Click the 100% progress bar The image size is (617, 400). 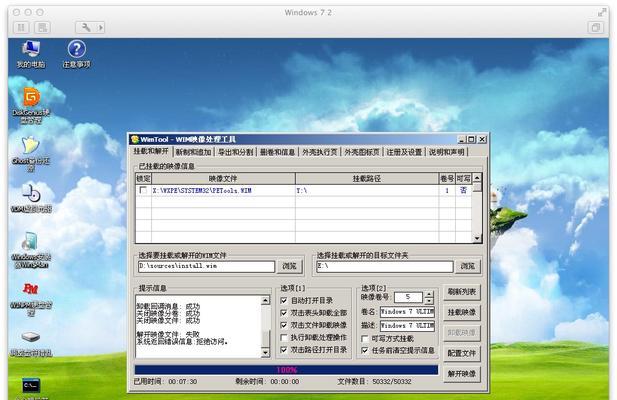coord(286,370)
